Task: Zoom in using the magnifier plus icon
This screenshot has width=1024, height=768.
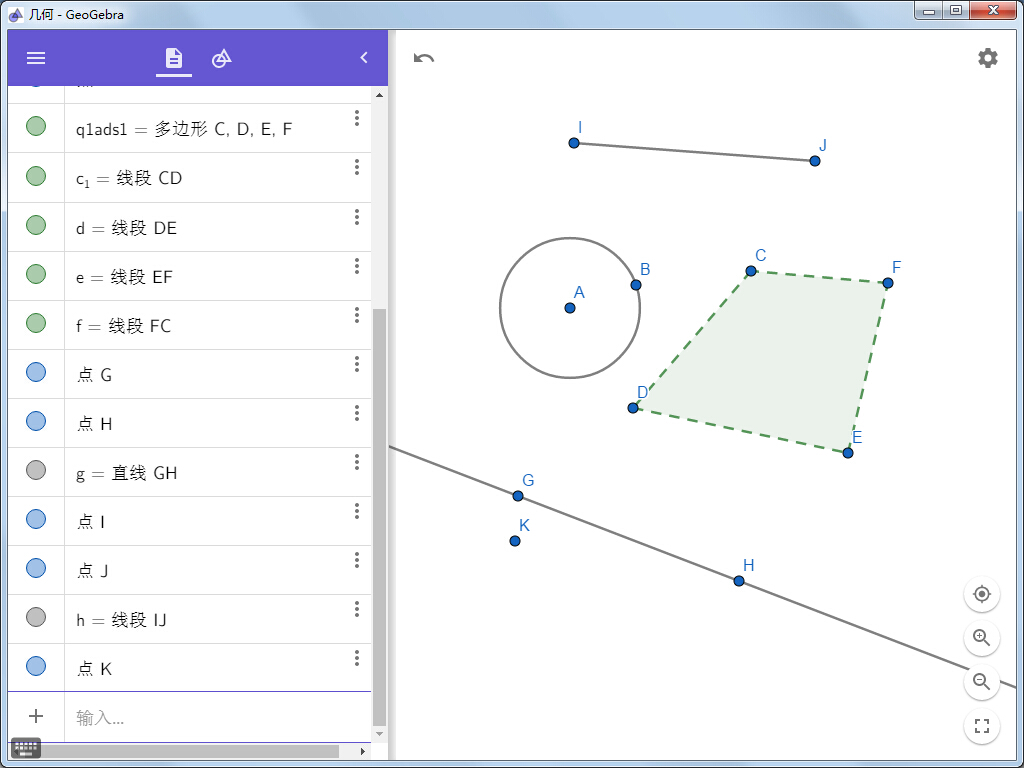Action: click(x=981, y=638)
